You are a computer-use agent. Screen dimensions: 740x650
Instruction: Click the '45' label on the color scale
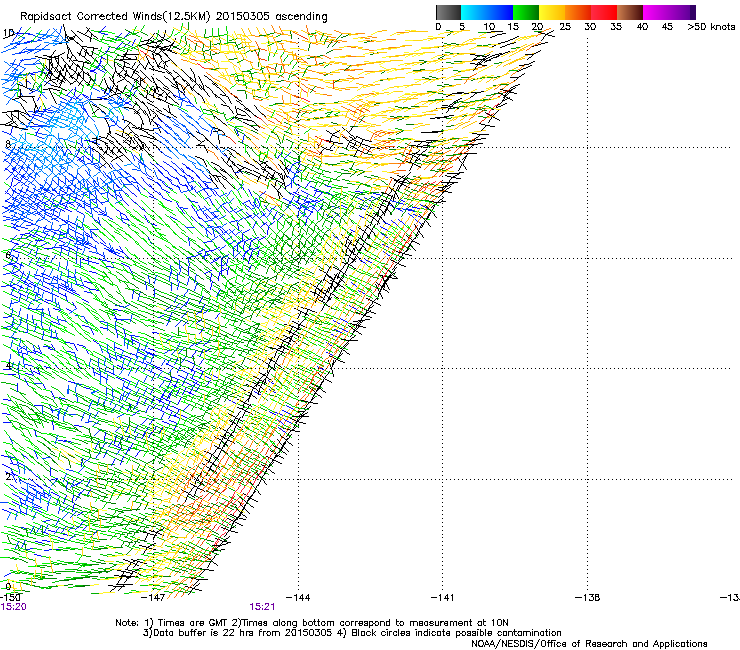667,27
